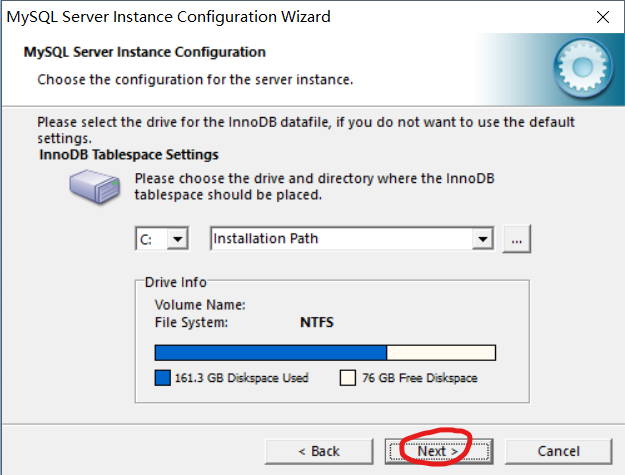The image size is (625, 475).
Task: Expand the Installation Path dropdown arrow
Action: point(483,239)
